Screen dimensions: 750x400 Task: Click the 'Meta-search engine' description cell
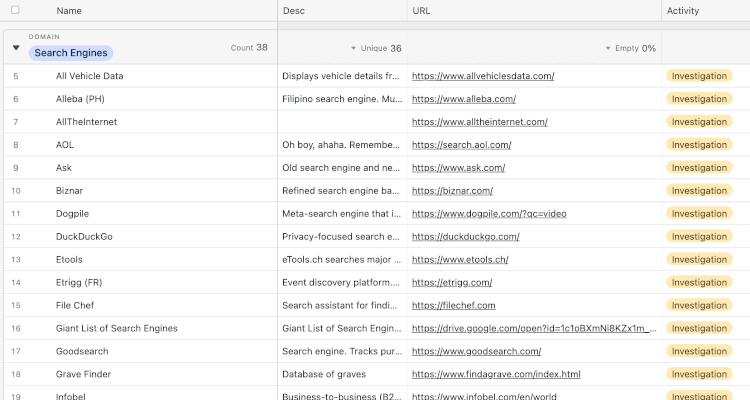click(342, 213)
